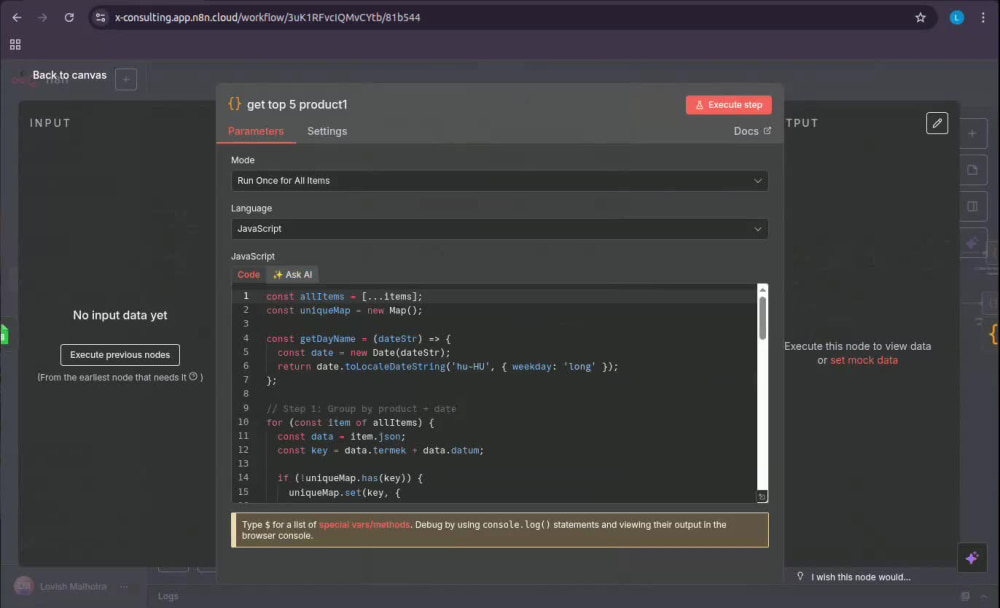Open the browser three-dot menu
The height and width of the screenshot is (608, 1000).
pyautogui.click(x=983, y=18)
